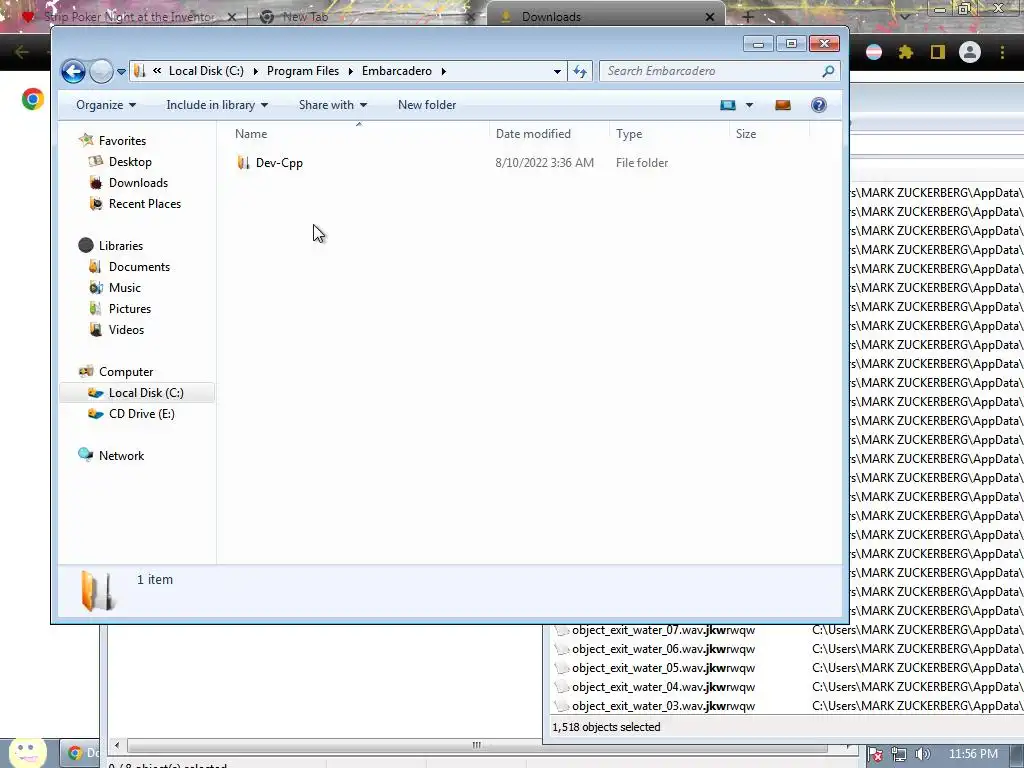Select object_exit_water_03.wav.jkwrwqw in background list
1024x768 pixels.
[664, 706]
